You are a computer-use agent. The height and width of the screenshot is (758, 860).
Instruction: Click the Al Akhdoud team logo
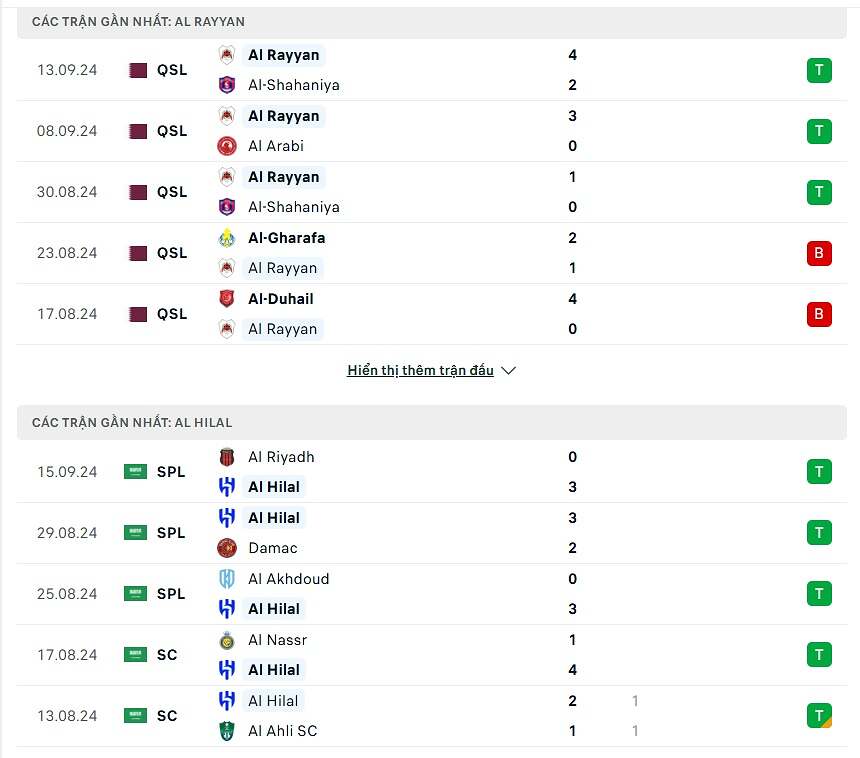click(x=227, y=579)
